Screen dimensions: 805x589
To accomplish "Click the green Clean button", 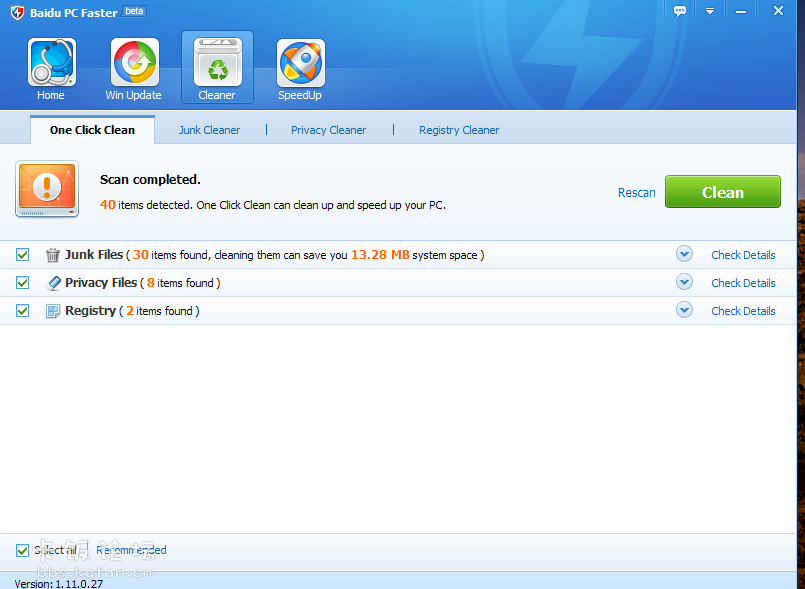I will (723, 192).
